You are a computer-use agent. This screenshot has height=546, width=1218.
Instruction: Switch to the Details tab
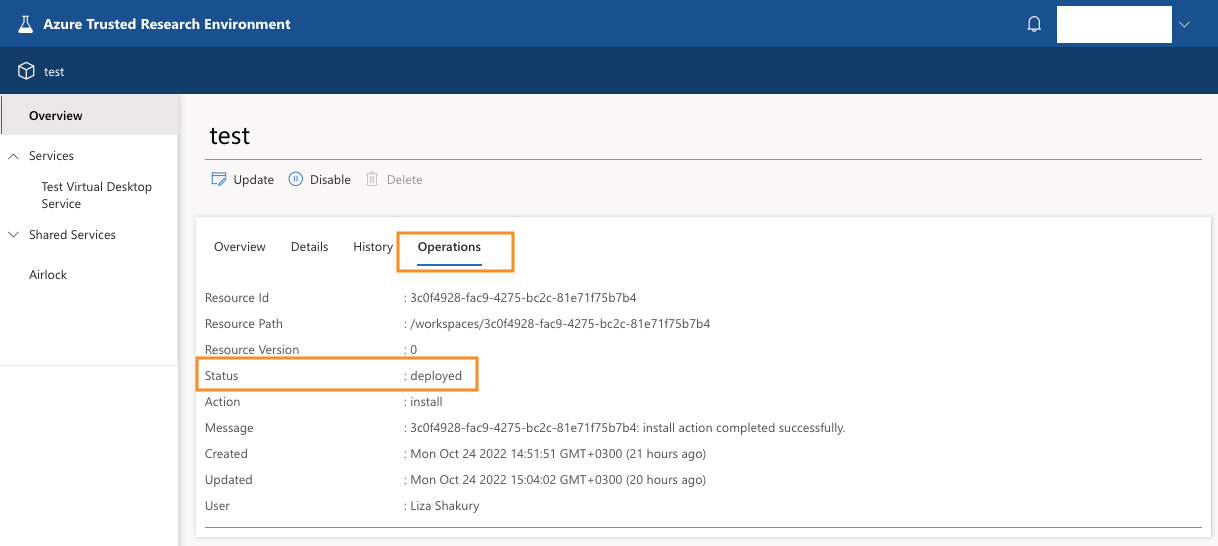(x=309, y=247)
